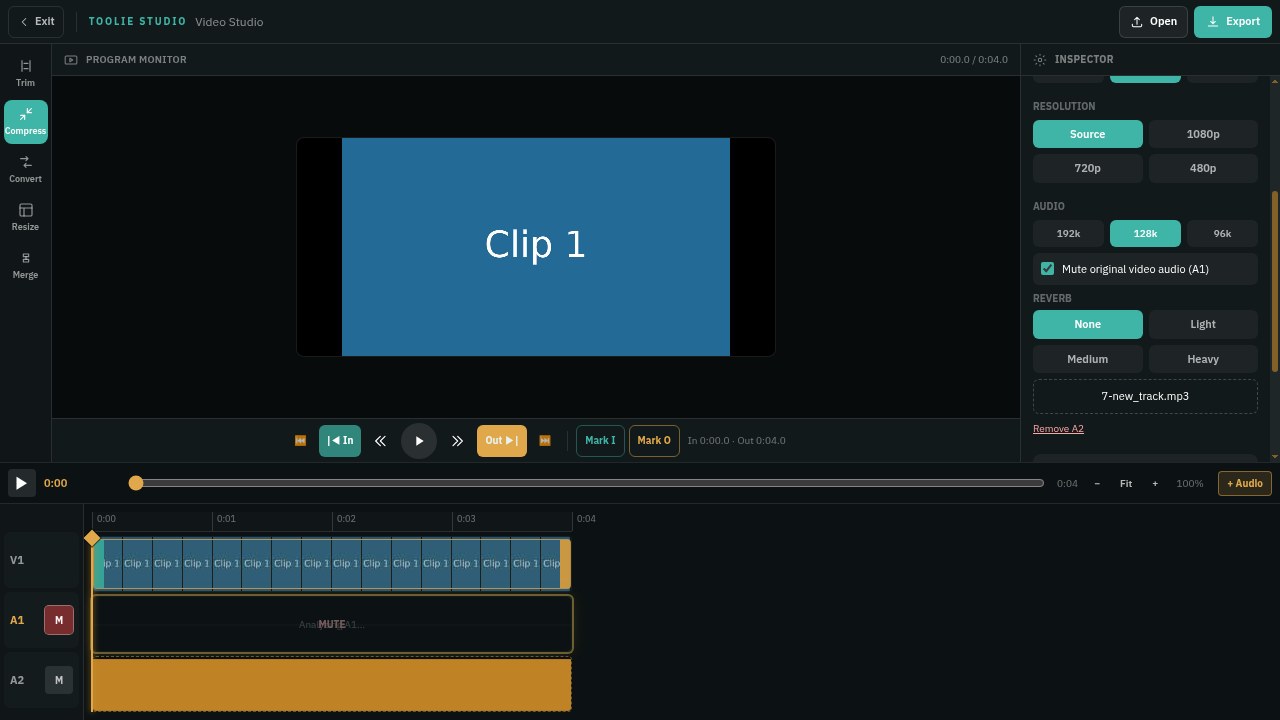Apply Medium reverb
The width and height of the screenshot is (1280, 720).
click(1088, 359)
